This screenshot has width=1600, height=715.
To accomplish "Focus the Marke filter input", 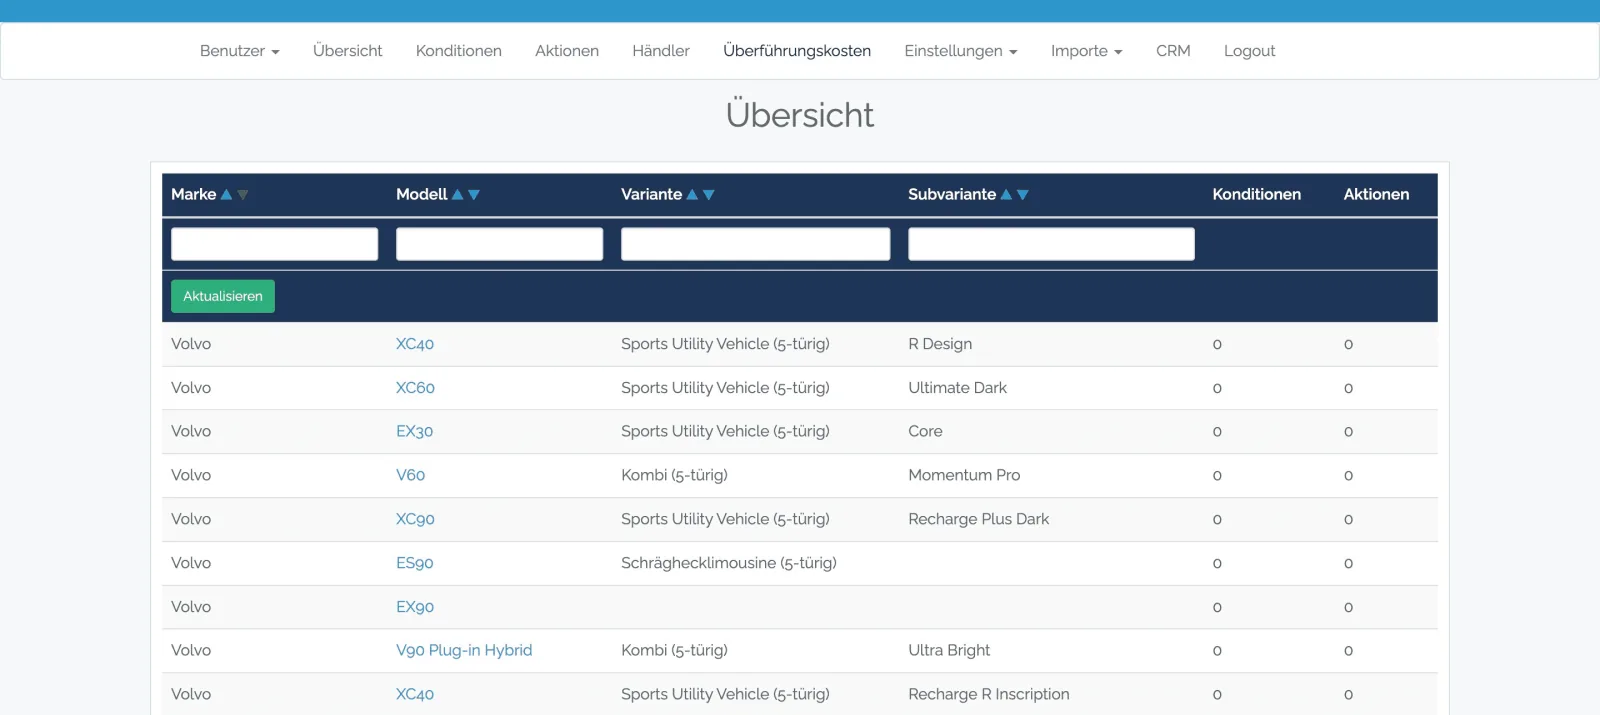I will pos(275,244).
